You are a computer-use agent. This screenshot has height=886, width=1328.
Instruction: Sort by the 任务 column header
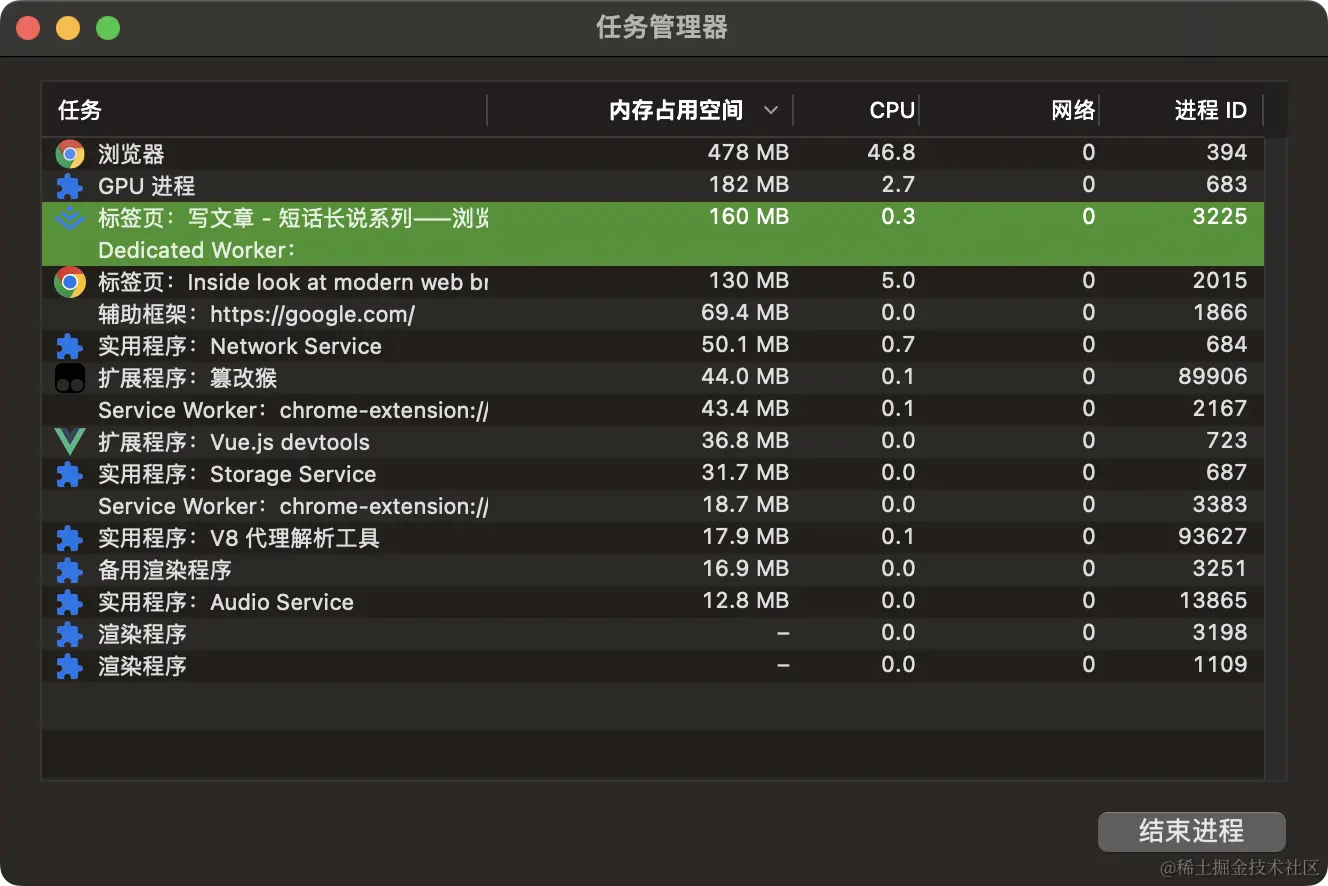(80, 110)
